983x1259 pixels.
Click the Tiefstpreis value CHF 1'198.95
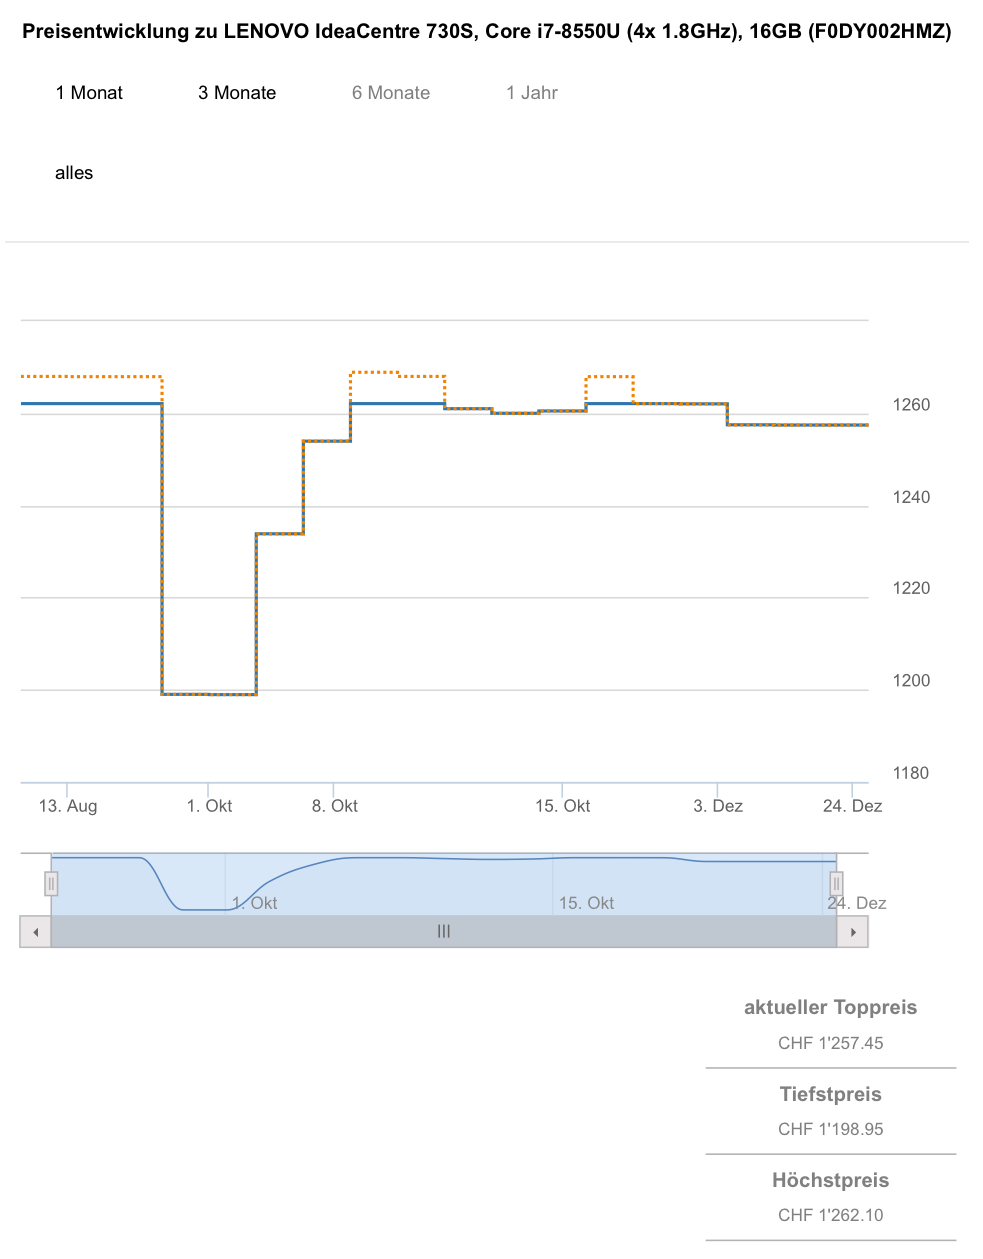(x=831, y=1129)
